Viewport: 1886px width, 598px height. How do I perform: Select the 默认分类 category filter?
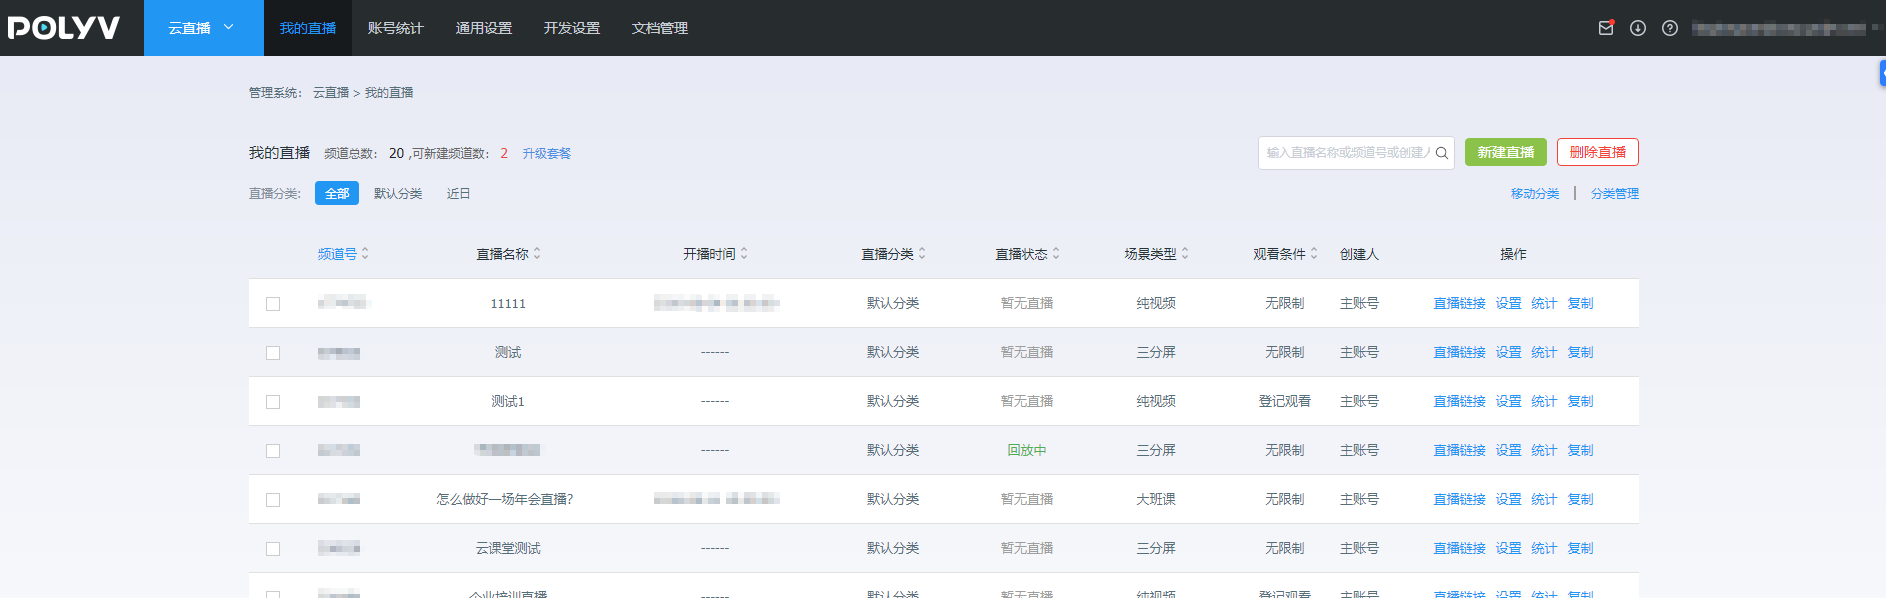(x=398, y=194)
